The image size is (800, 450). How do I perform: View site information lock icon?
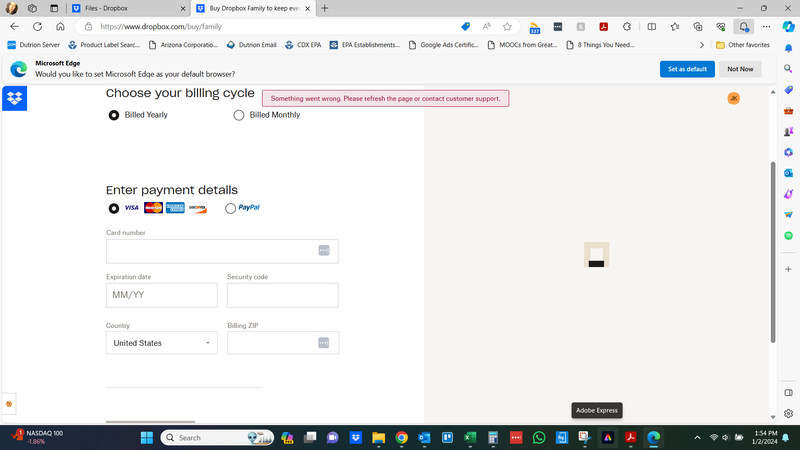tap(88, 27)
